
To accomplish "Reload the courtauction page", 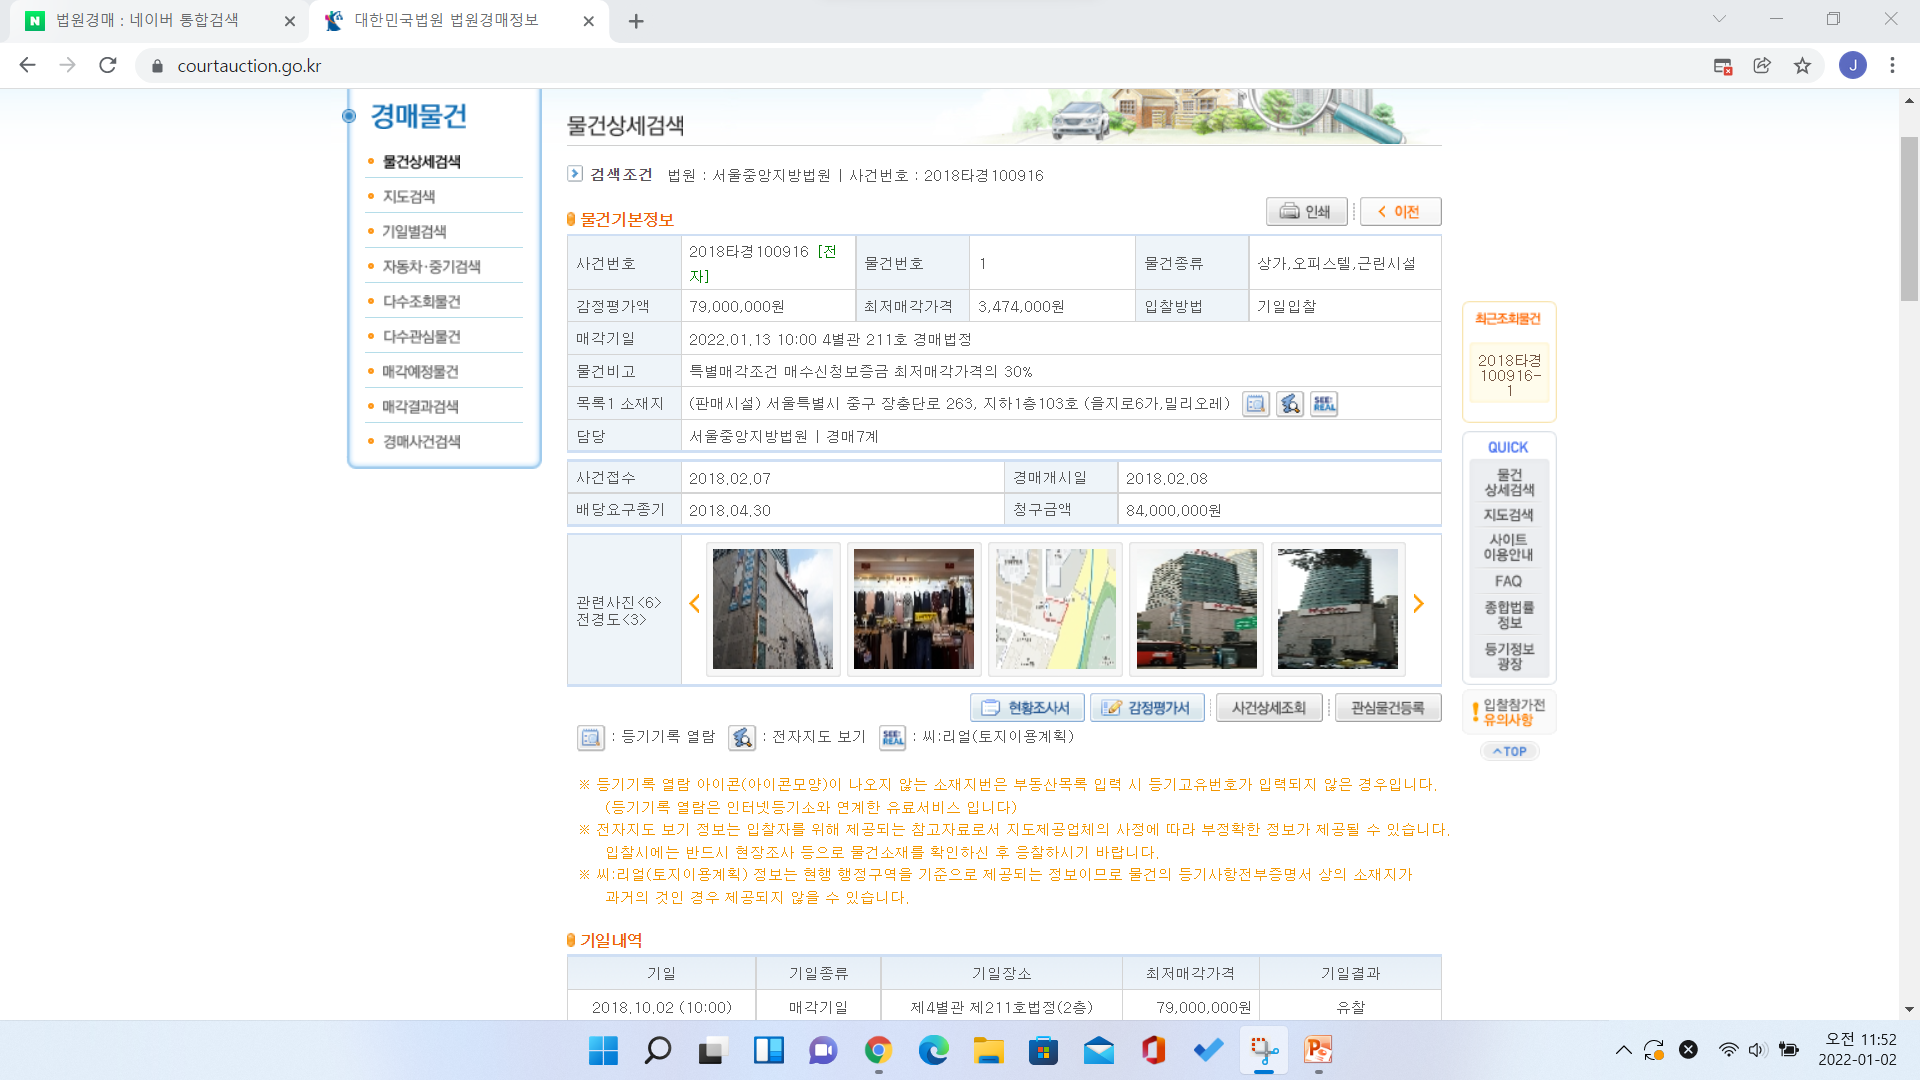I will click(x=108, y=65).
